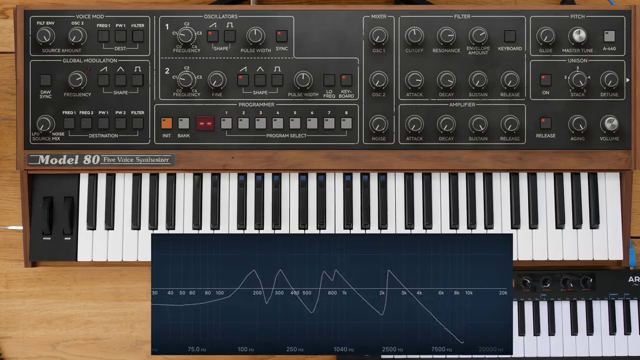The height and width of the screenshot is (360, 640).
Task: Click the red program number display
Action: pos(205,123)
